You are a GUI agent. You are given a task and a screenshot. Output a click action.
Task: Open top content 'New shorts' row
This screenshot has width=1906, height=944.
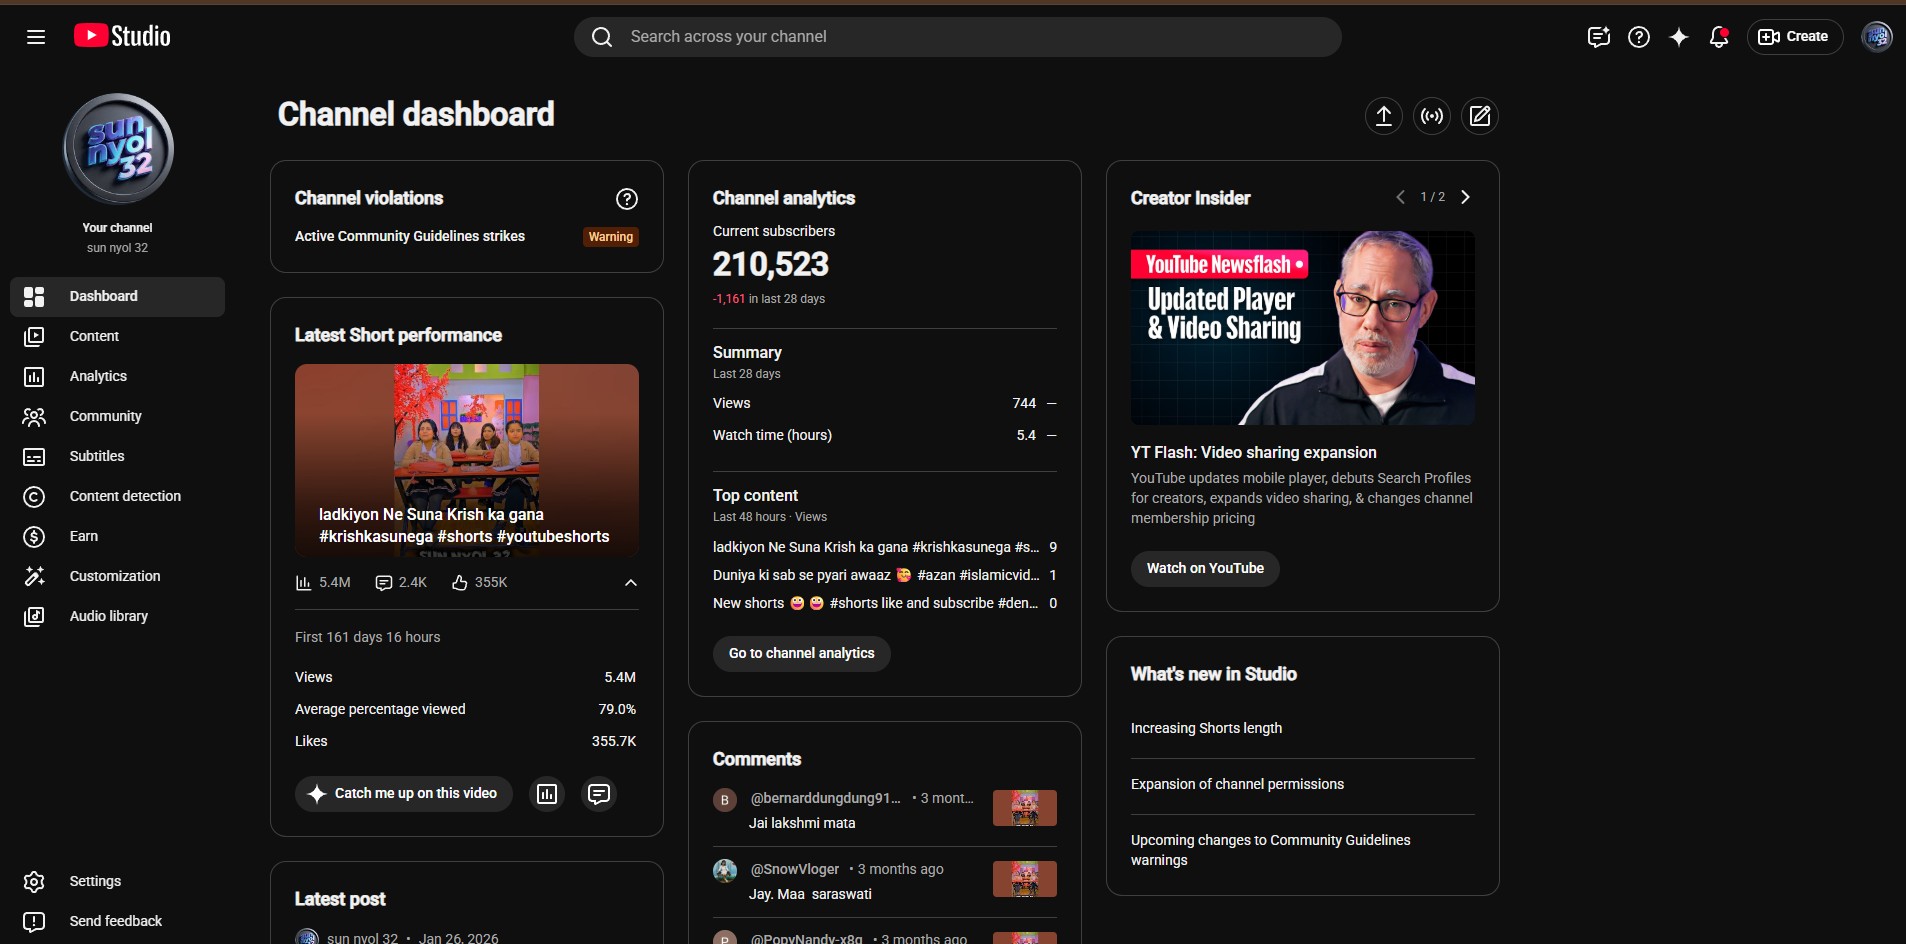tap(885, 603)
